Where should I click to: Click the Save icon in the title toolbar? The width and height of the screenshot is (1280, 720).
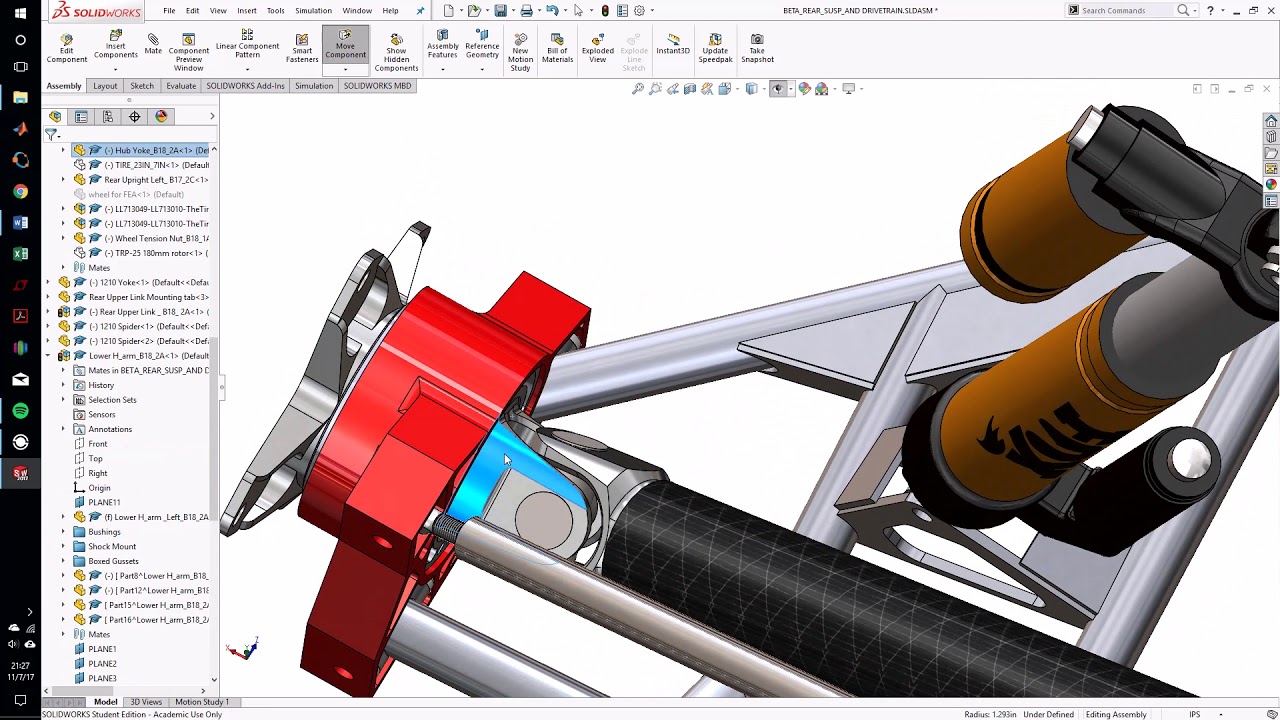(x=500, y=10)
